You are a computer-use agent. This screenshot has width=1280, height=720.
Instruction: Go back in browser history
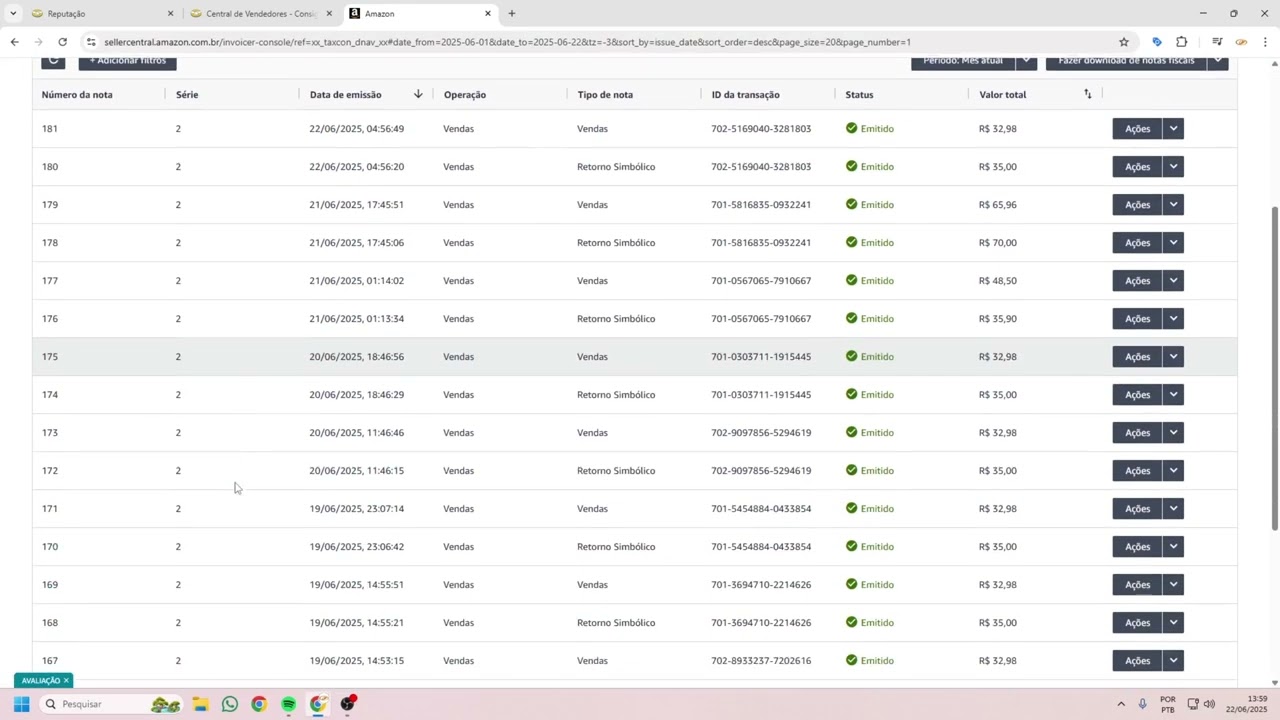pyautogui.click(x=14, y=42)
